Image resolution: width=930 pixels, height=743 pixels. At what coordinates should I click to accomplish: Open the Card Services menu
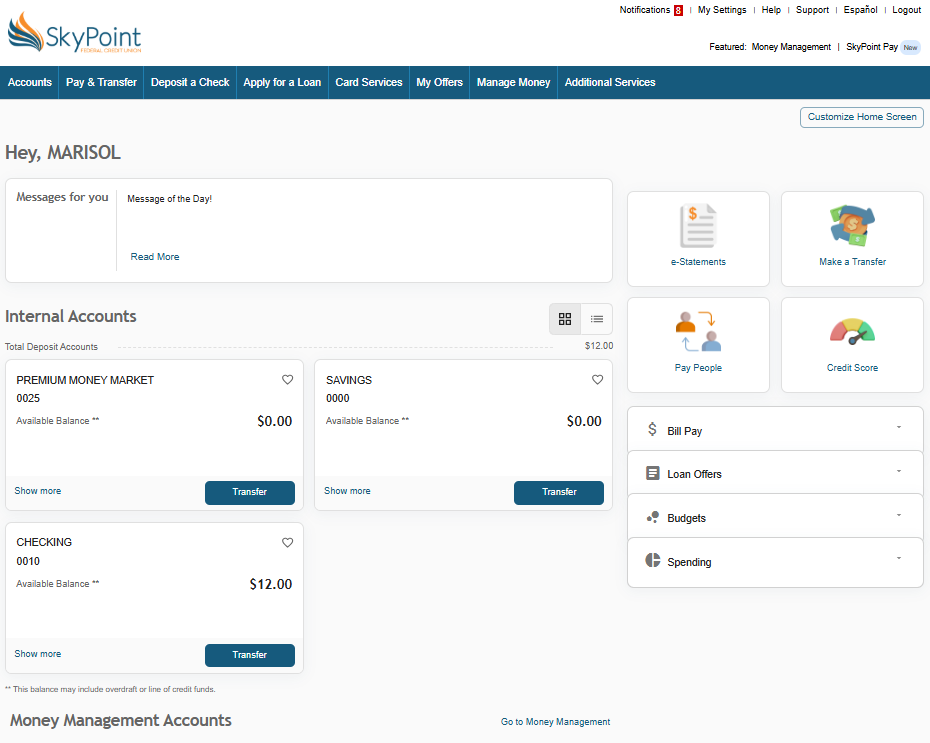point(369,82)
